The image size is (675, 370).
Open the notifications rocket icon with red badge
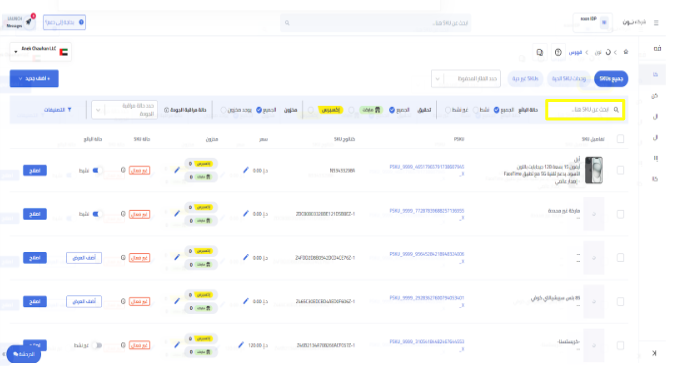pyautogui.click(x=29, y=21)
